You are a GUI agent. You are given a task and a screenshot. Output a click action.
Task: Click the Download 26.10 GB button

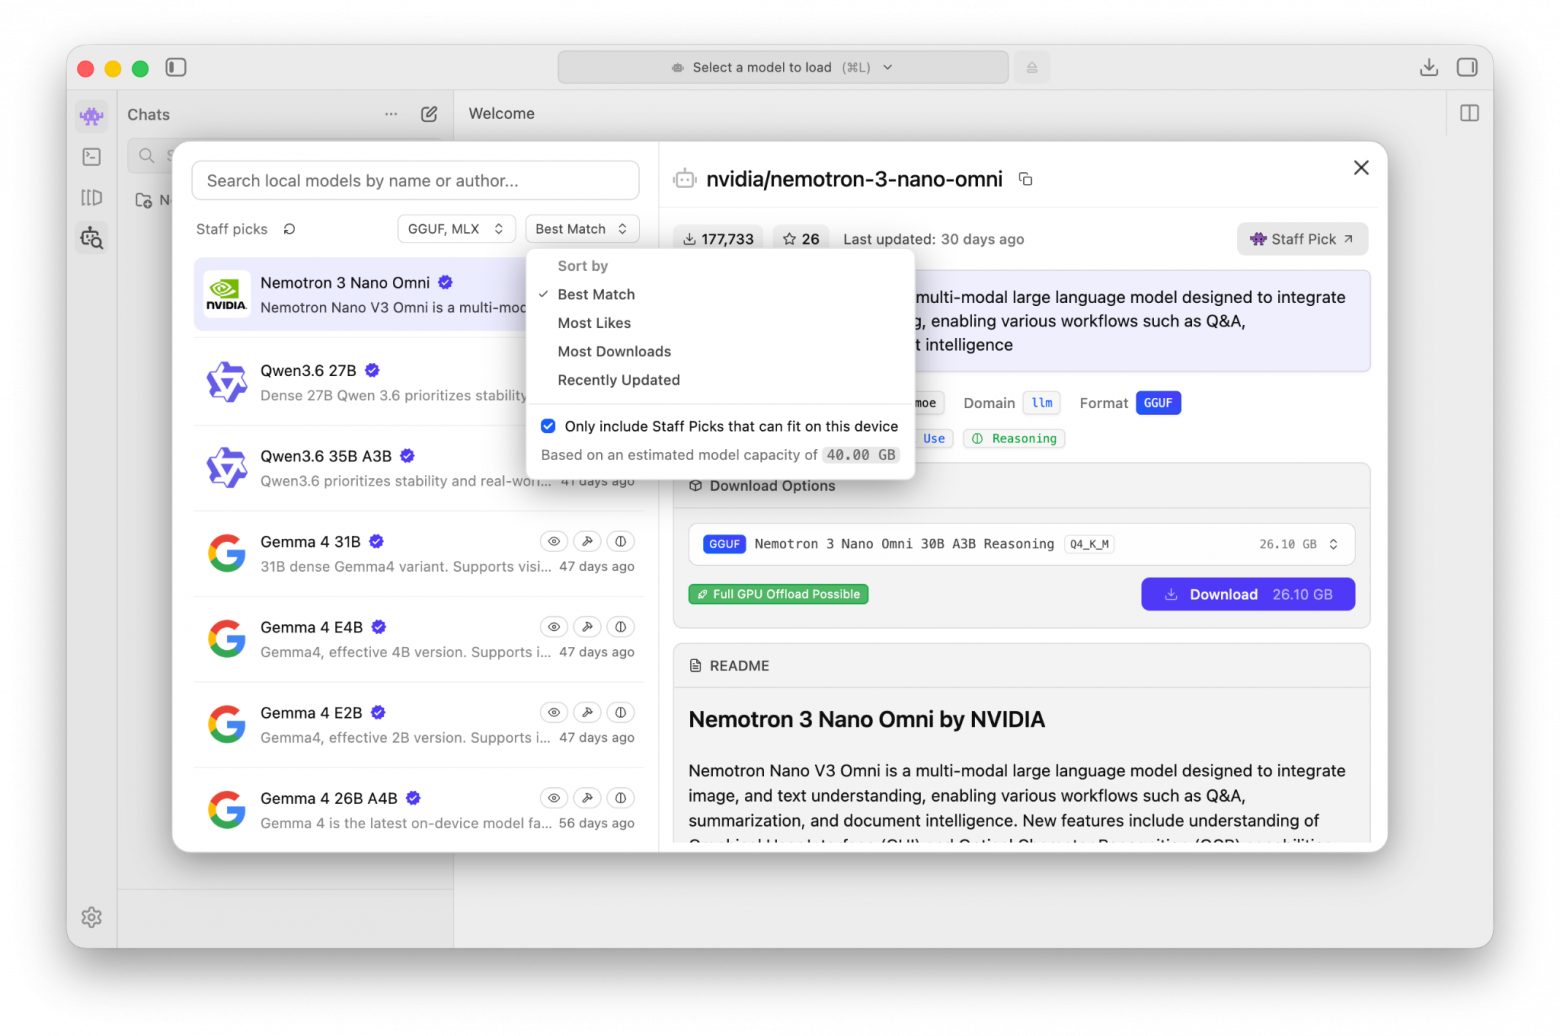(1248, 594)
